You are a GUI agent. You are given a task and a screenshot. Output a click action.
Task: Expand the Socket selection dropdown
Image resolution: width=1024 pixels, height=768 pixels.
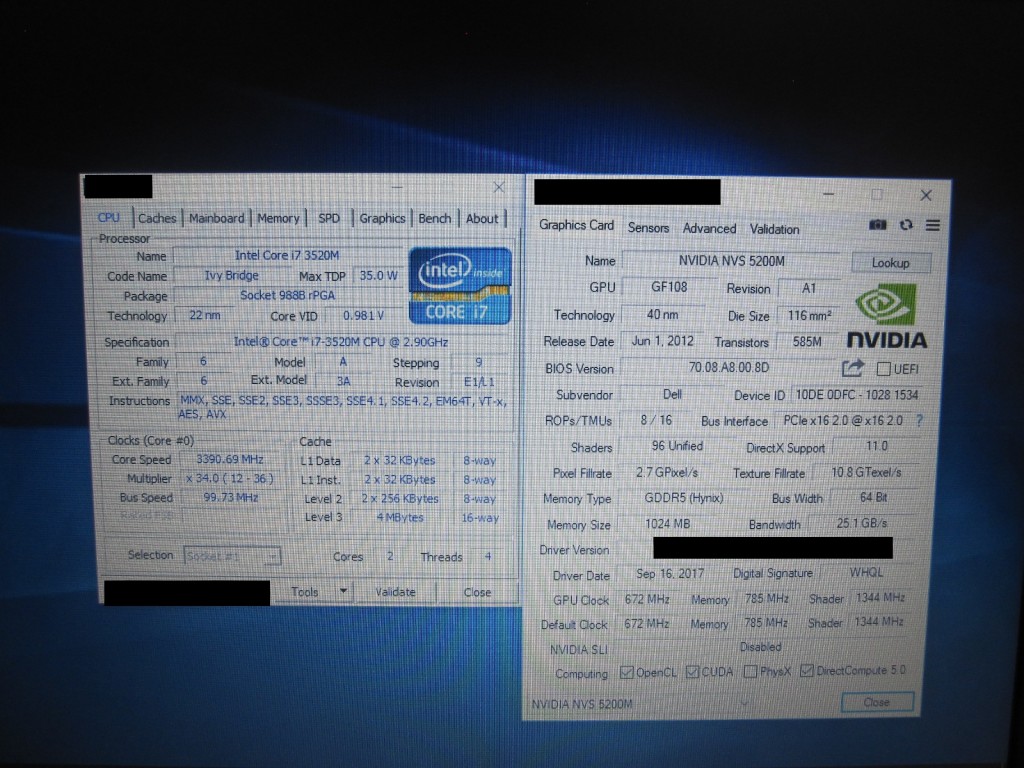tap(273, 556)
